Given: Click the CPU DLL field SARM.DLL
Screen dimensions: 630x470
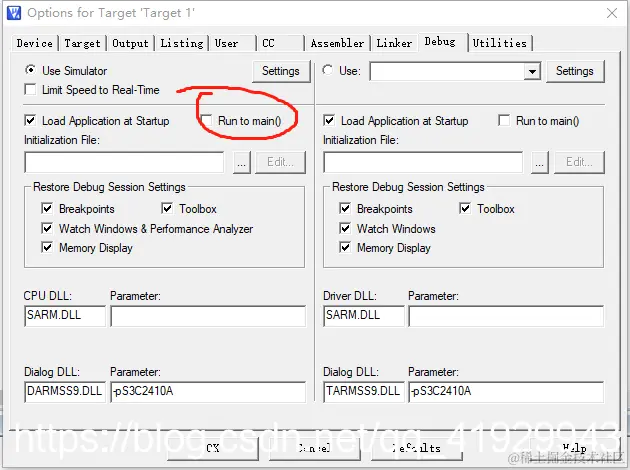Looking at the screenshot, I should click(65, 316).
